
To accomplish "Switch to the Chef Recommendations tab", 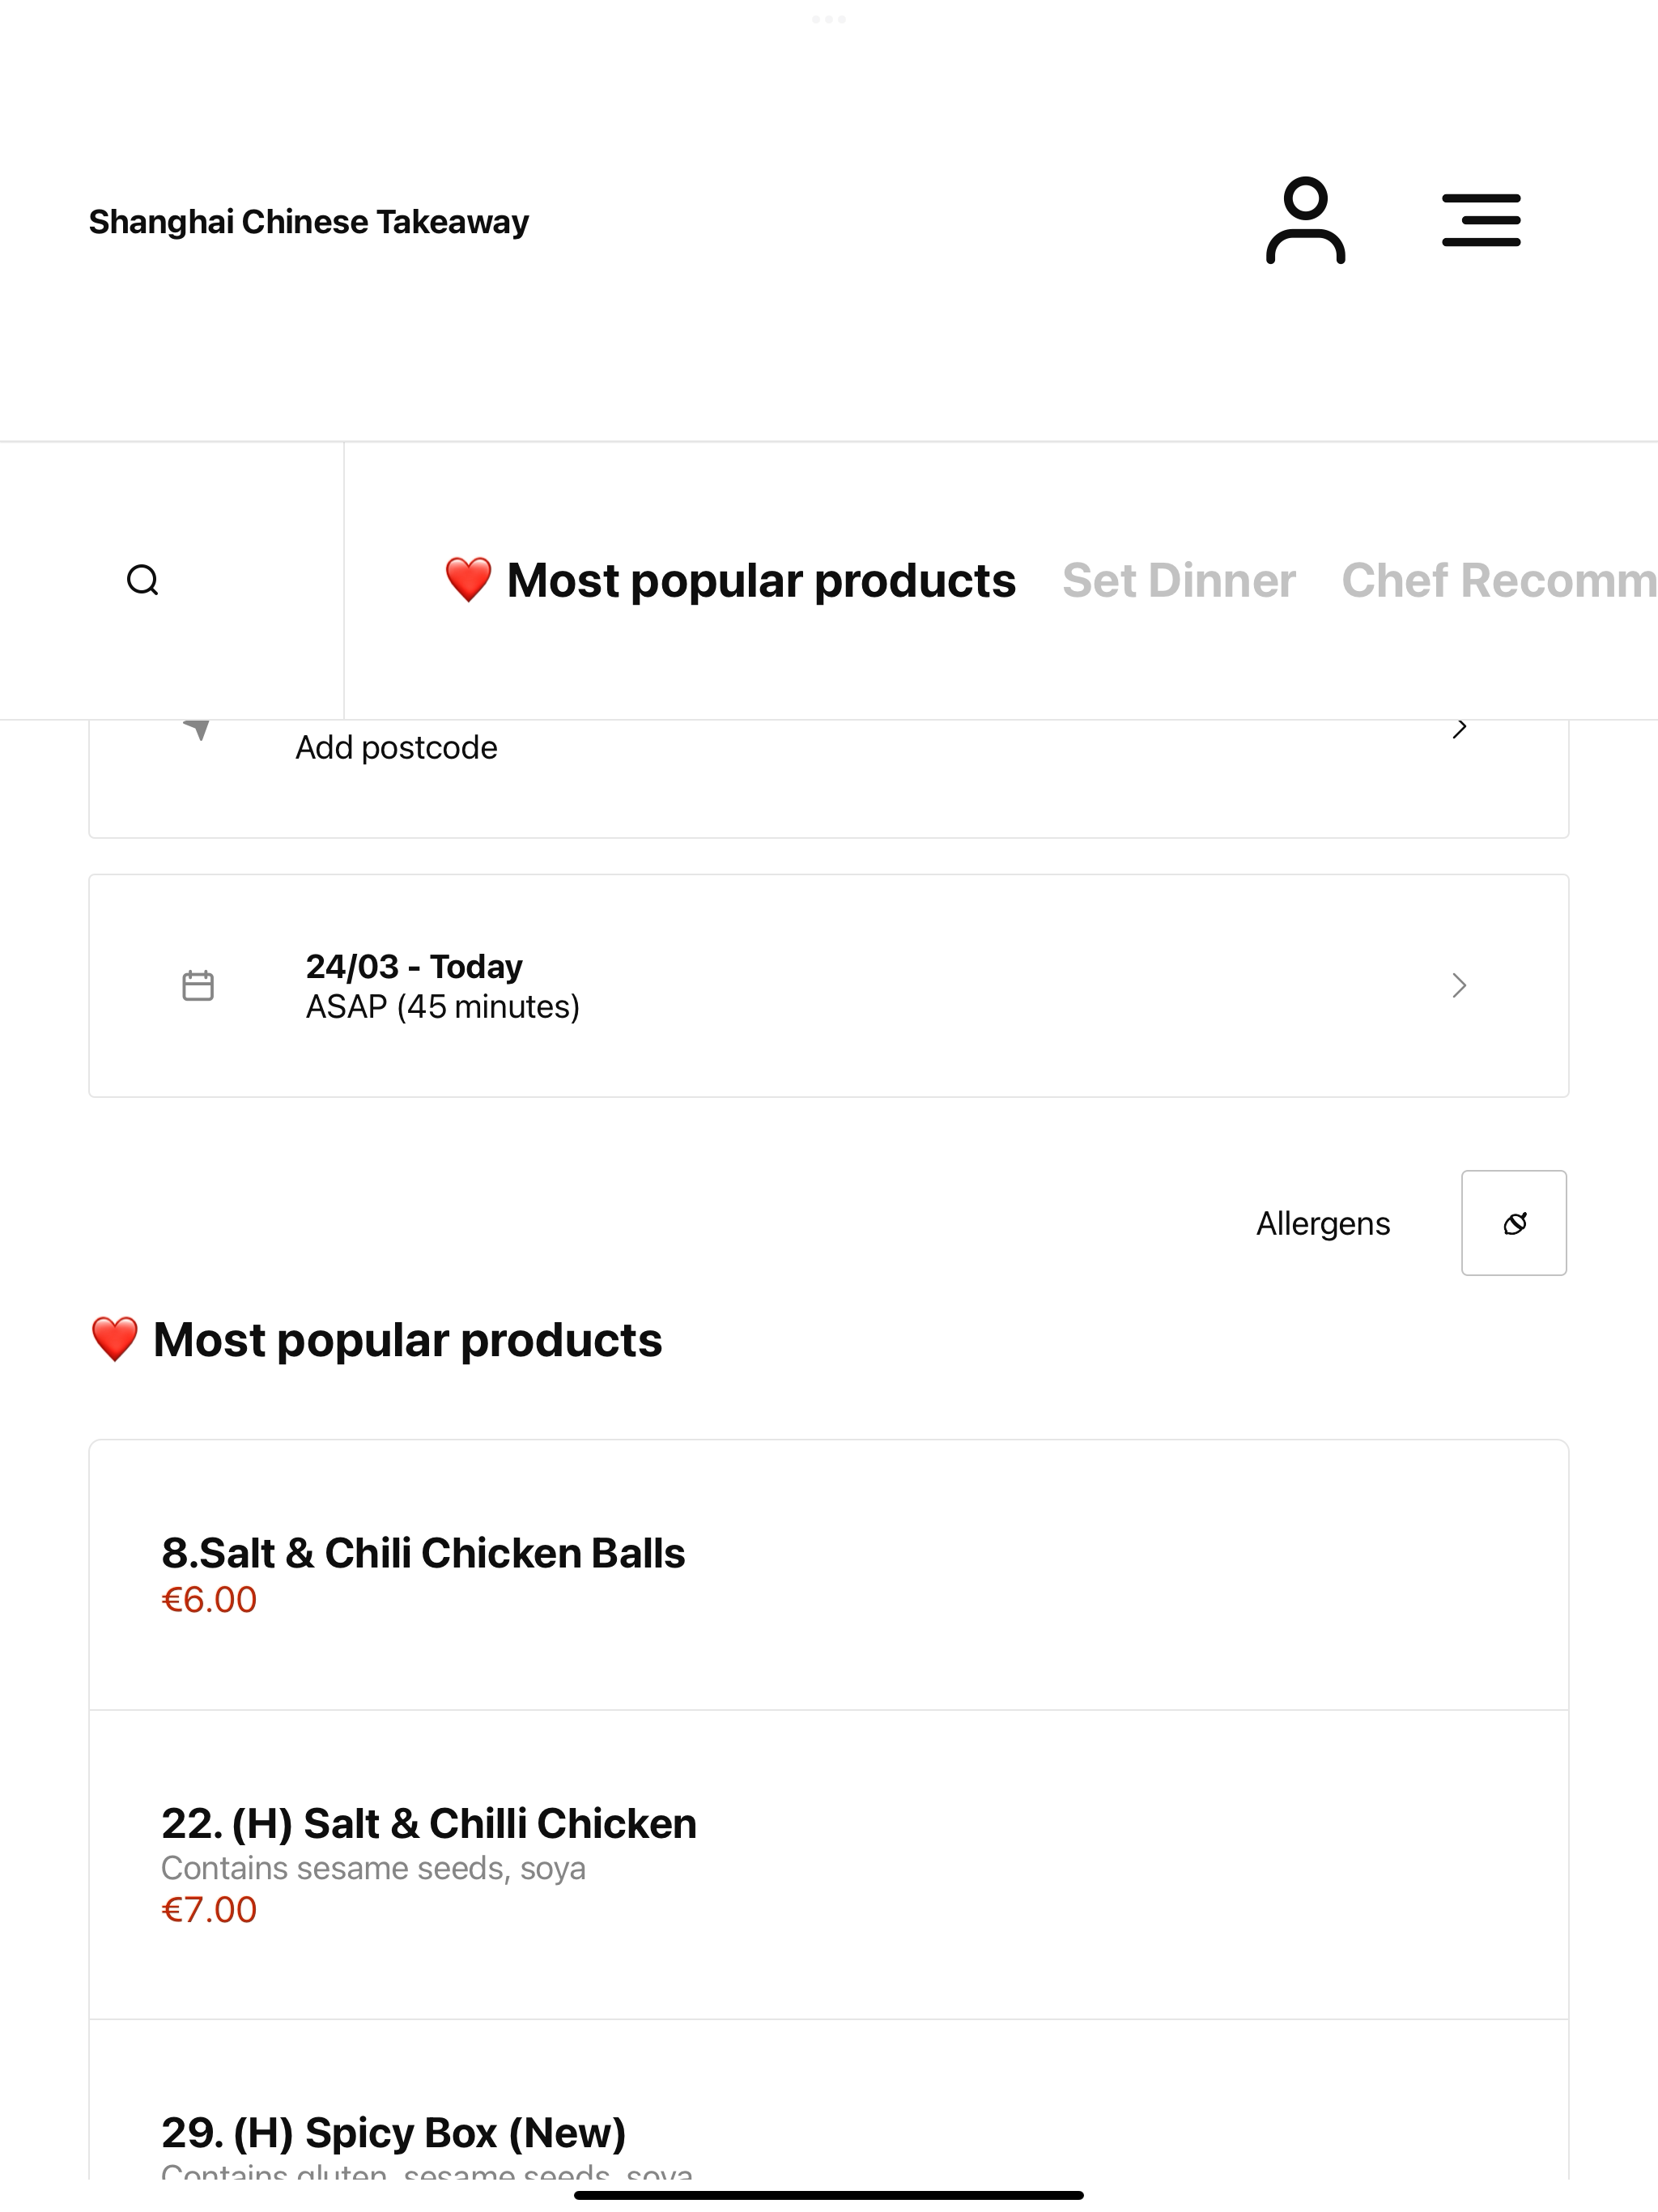I will (x=1499, y=580).
